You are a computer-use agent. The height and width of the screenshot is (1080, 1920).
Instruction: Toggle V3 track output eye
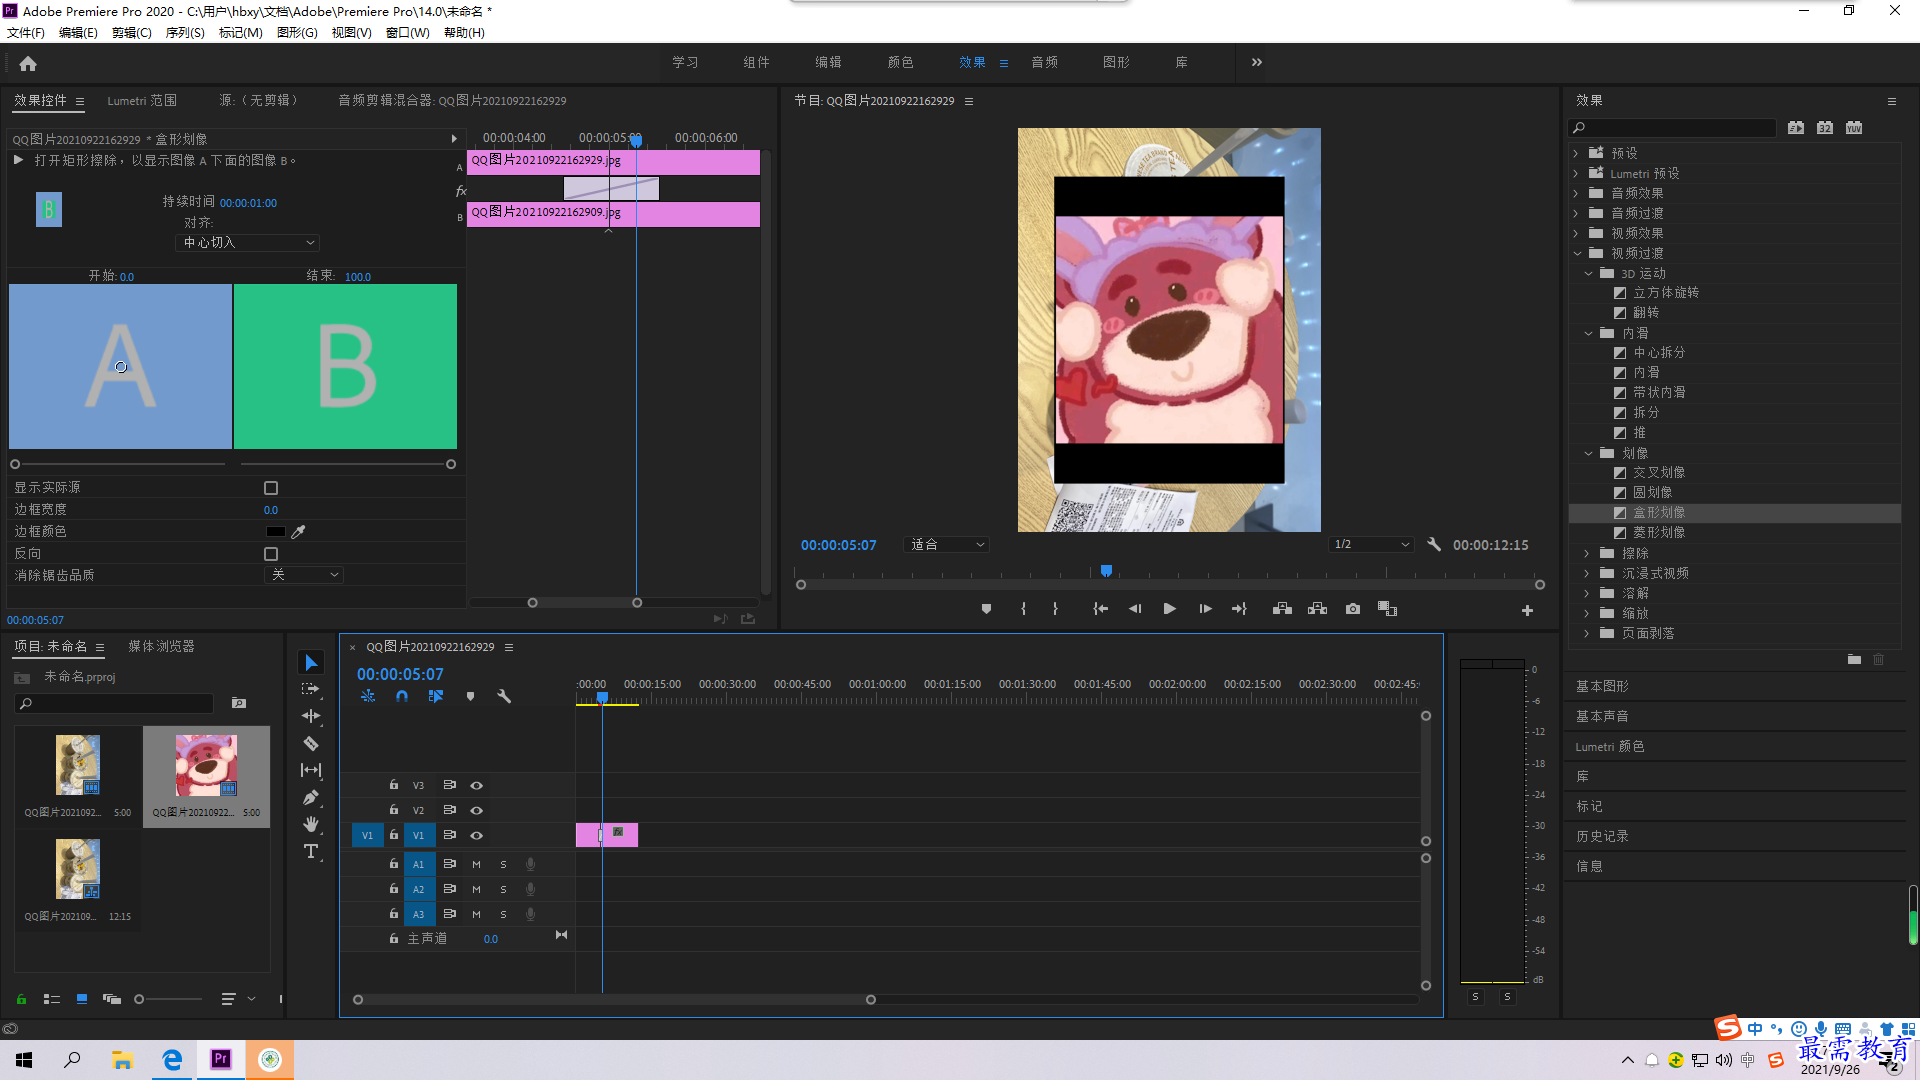pyautogui.click(x=477, y=786)
